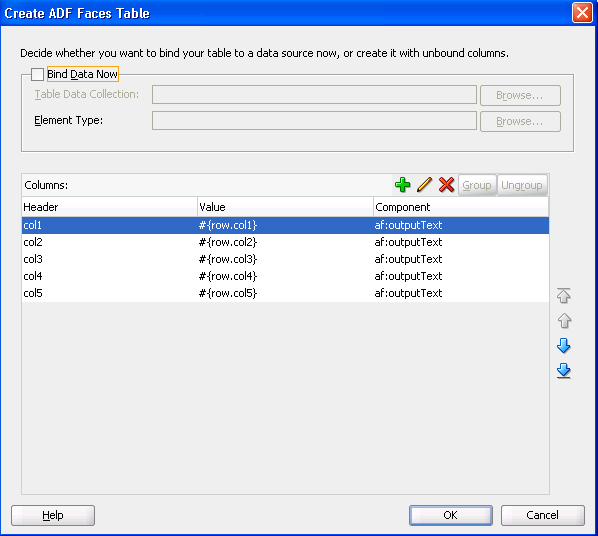Click the Table Data Collection field

(314, 95)
